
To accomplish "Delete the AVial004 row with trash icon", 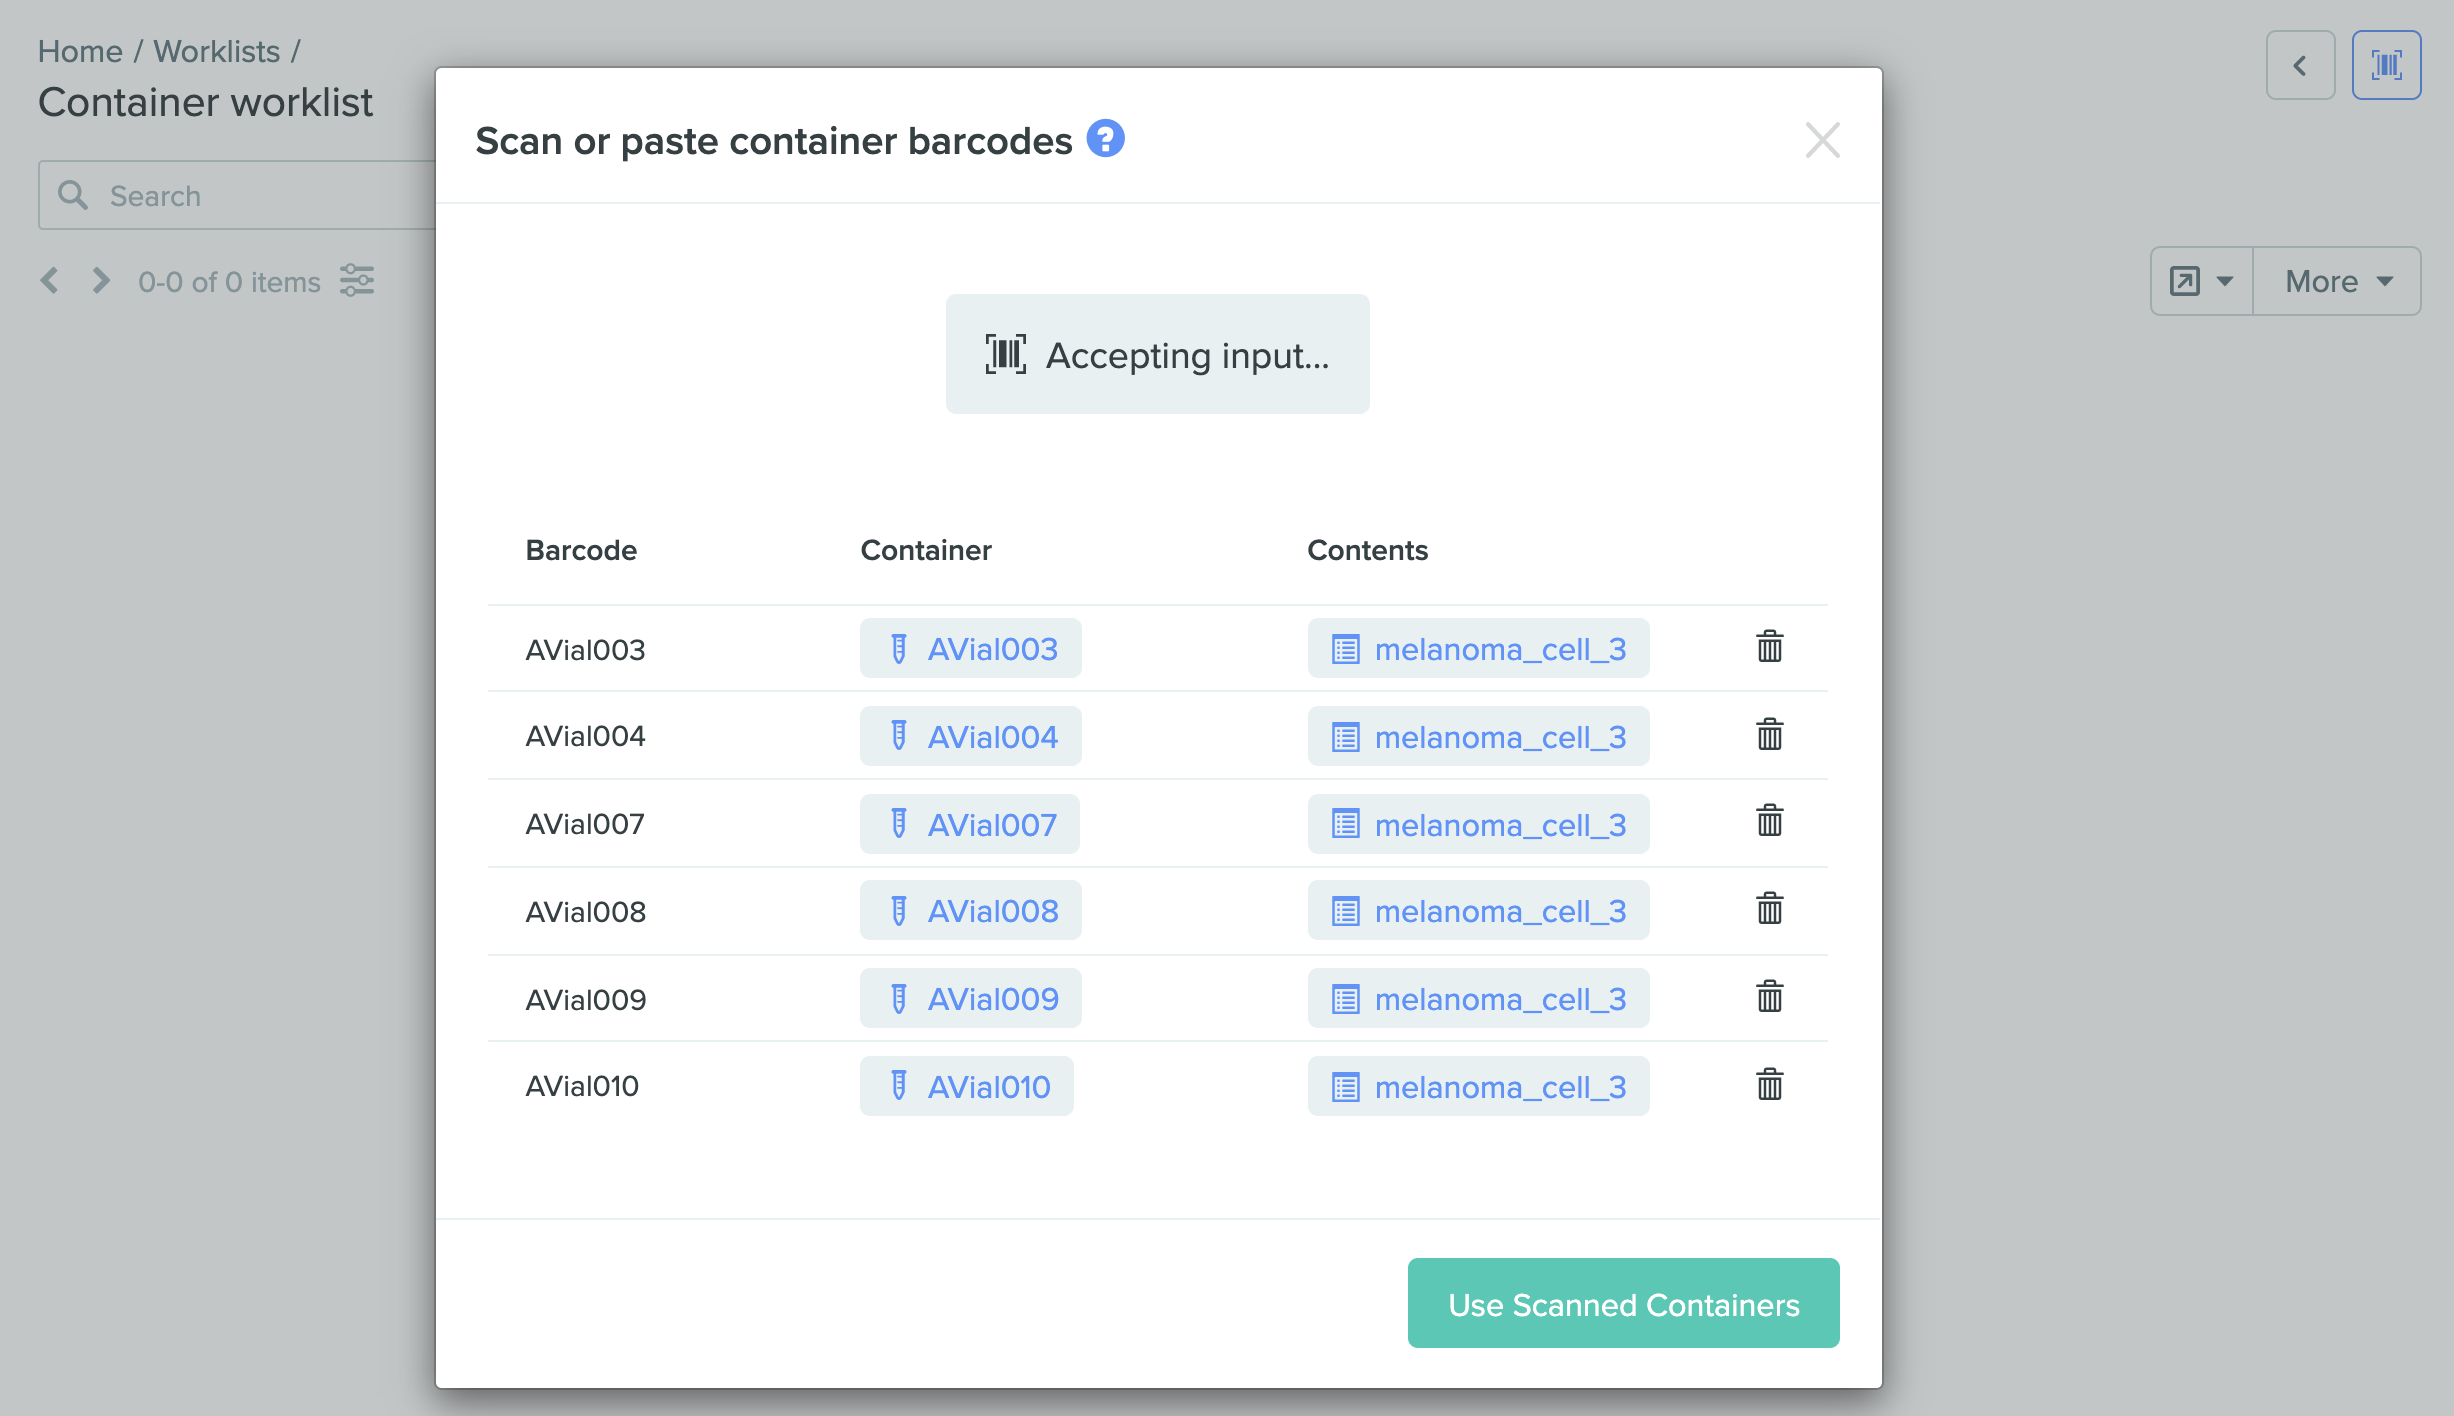I will pyautogui.click(x=1769, y=735).
